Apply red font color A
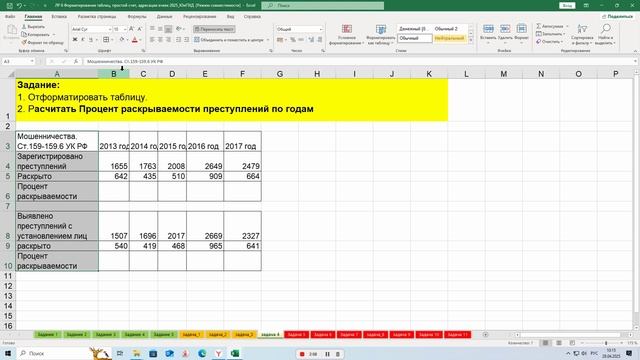Screen dimensions: 640x360 (135, 40)
